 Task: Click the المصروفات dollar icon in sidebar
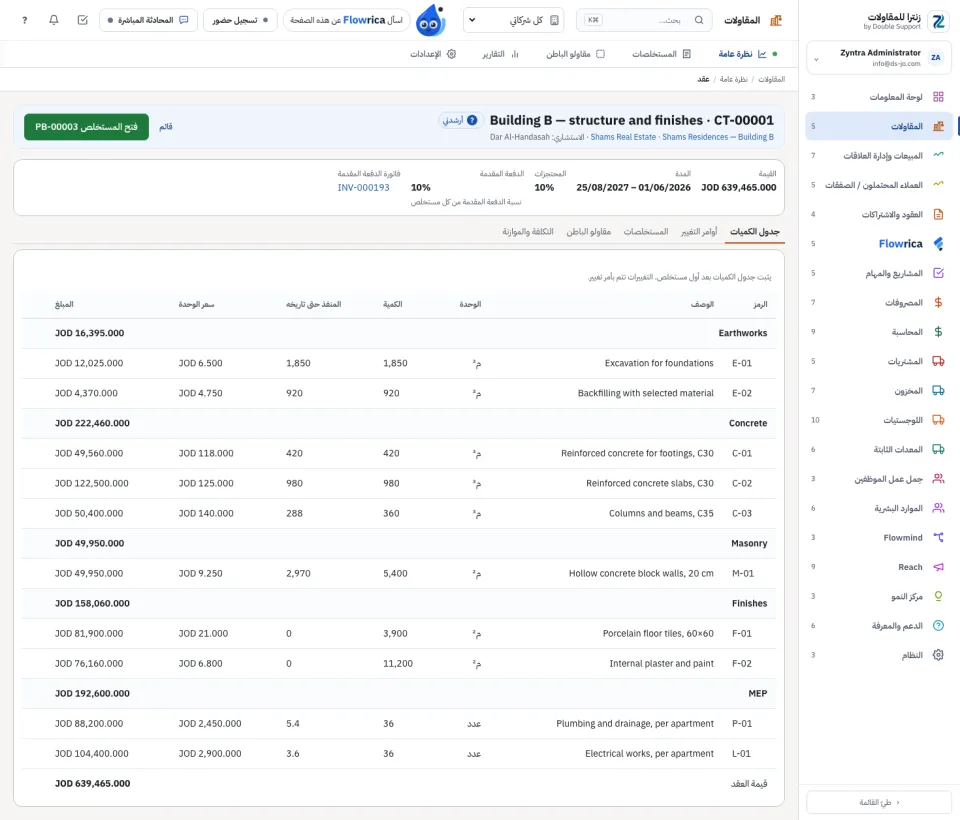[x=938, y=303]
